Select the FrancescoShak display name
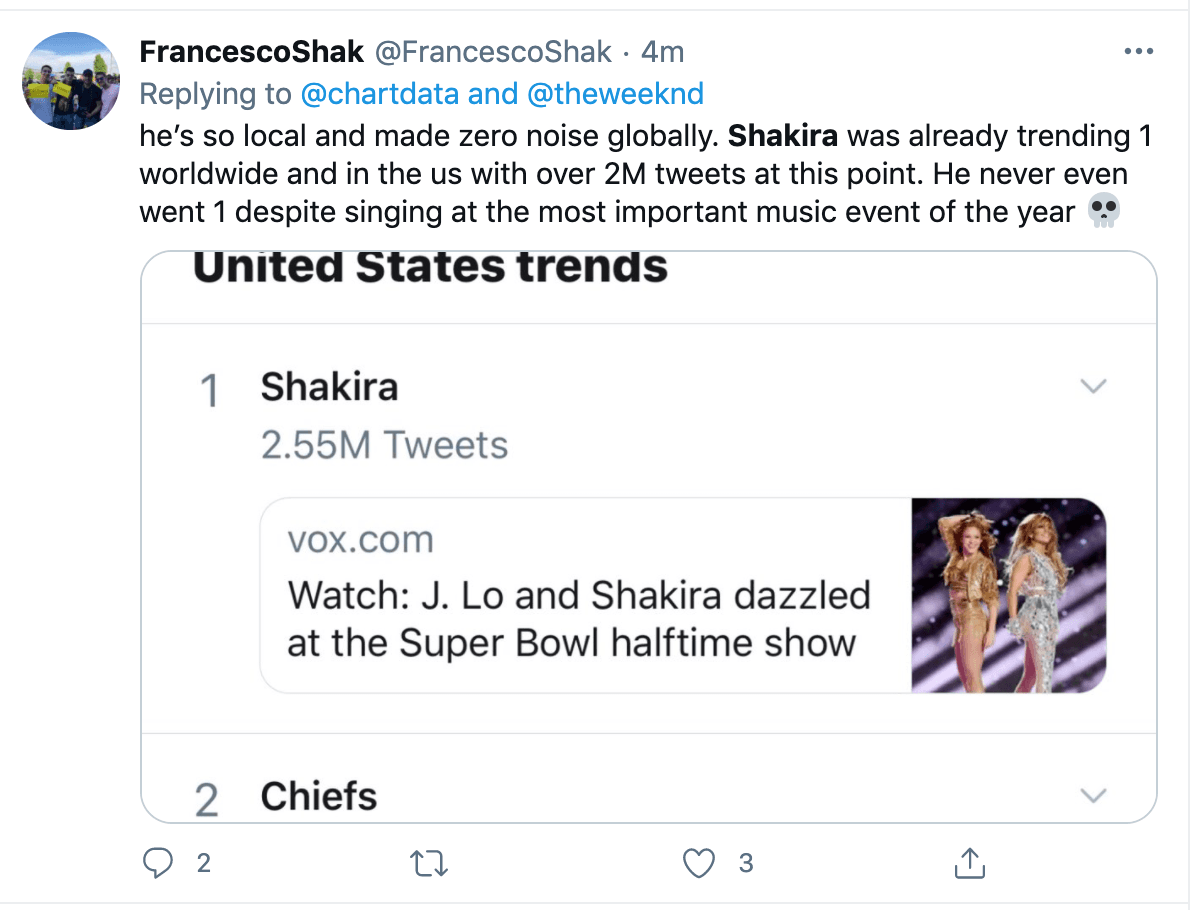This screenshot has width=1198, height=910. pyautogui.click(x=251, y=51)
